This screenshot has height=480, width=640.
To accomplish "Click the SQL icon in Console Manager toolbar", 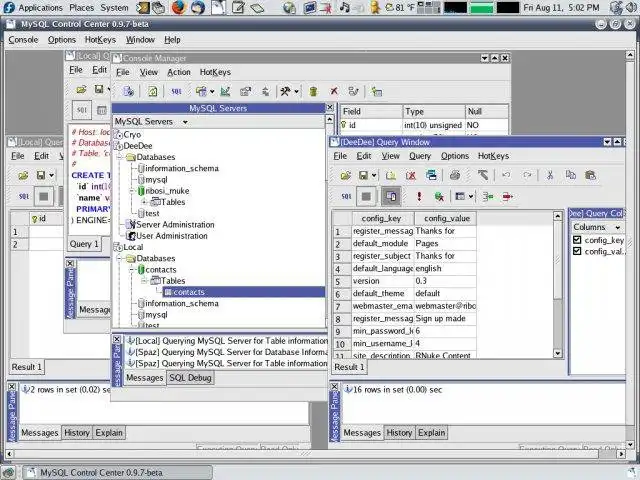I will point(176,92).
